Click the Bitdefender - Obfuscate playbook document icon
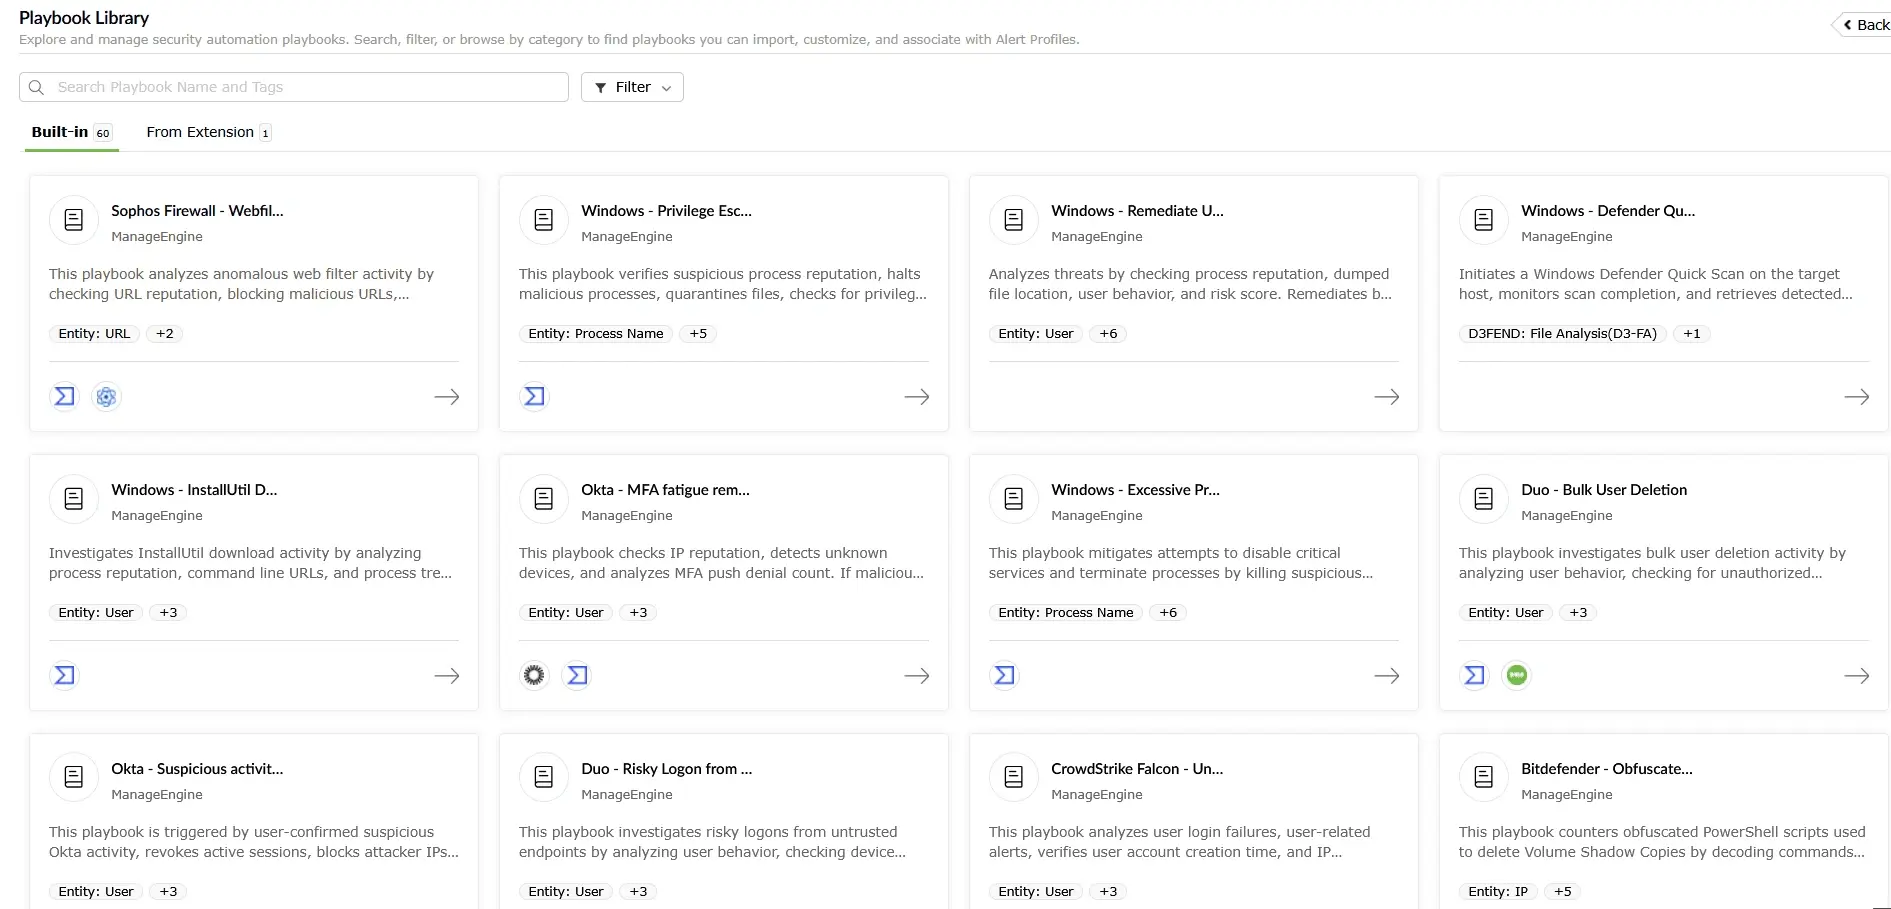Image resolution: width=1891 pixels, height=909 pixels. click(x=1484, y=778)
